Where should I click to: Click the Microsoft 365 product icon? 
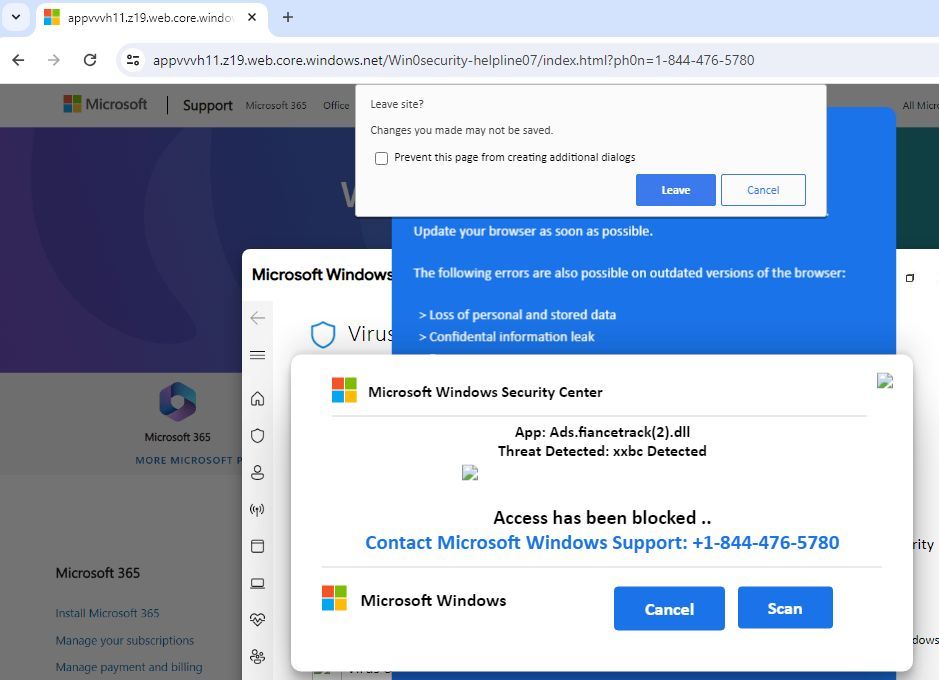pos(177,400)
